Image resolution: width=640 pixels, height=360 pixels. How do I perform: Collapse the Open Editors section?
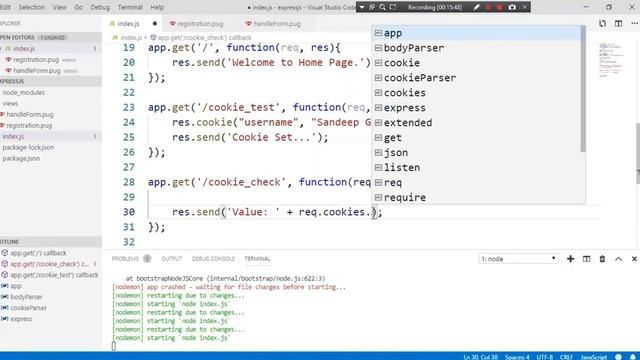[x=51, y=37]
